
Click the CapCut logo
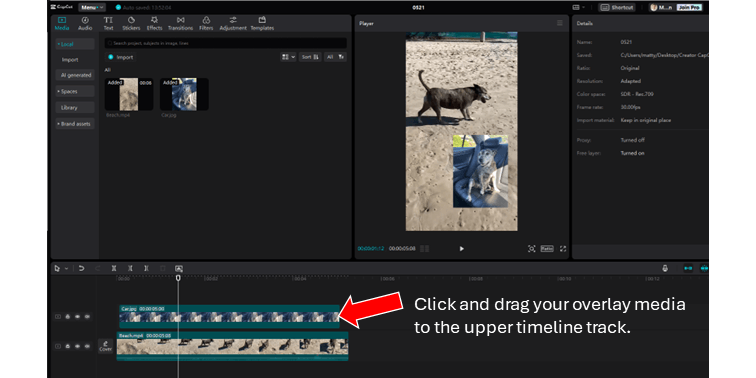pyautogui.click(x=62, y=7)
